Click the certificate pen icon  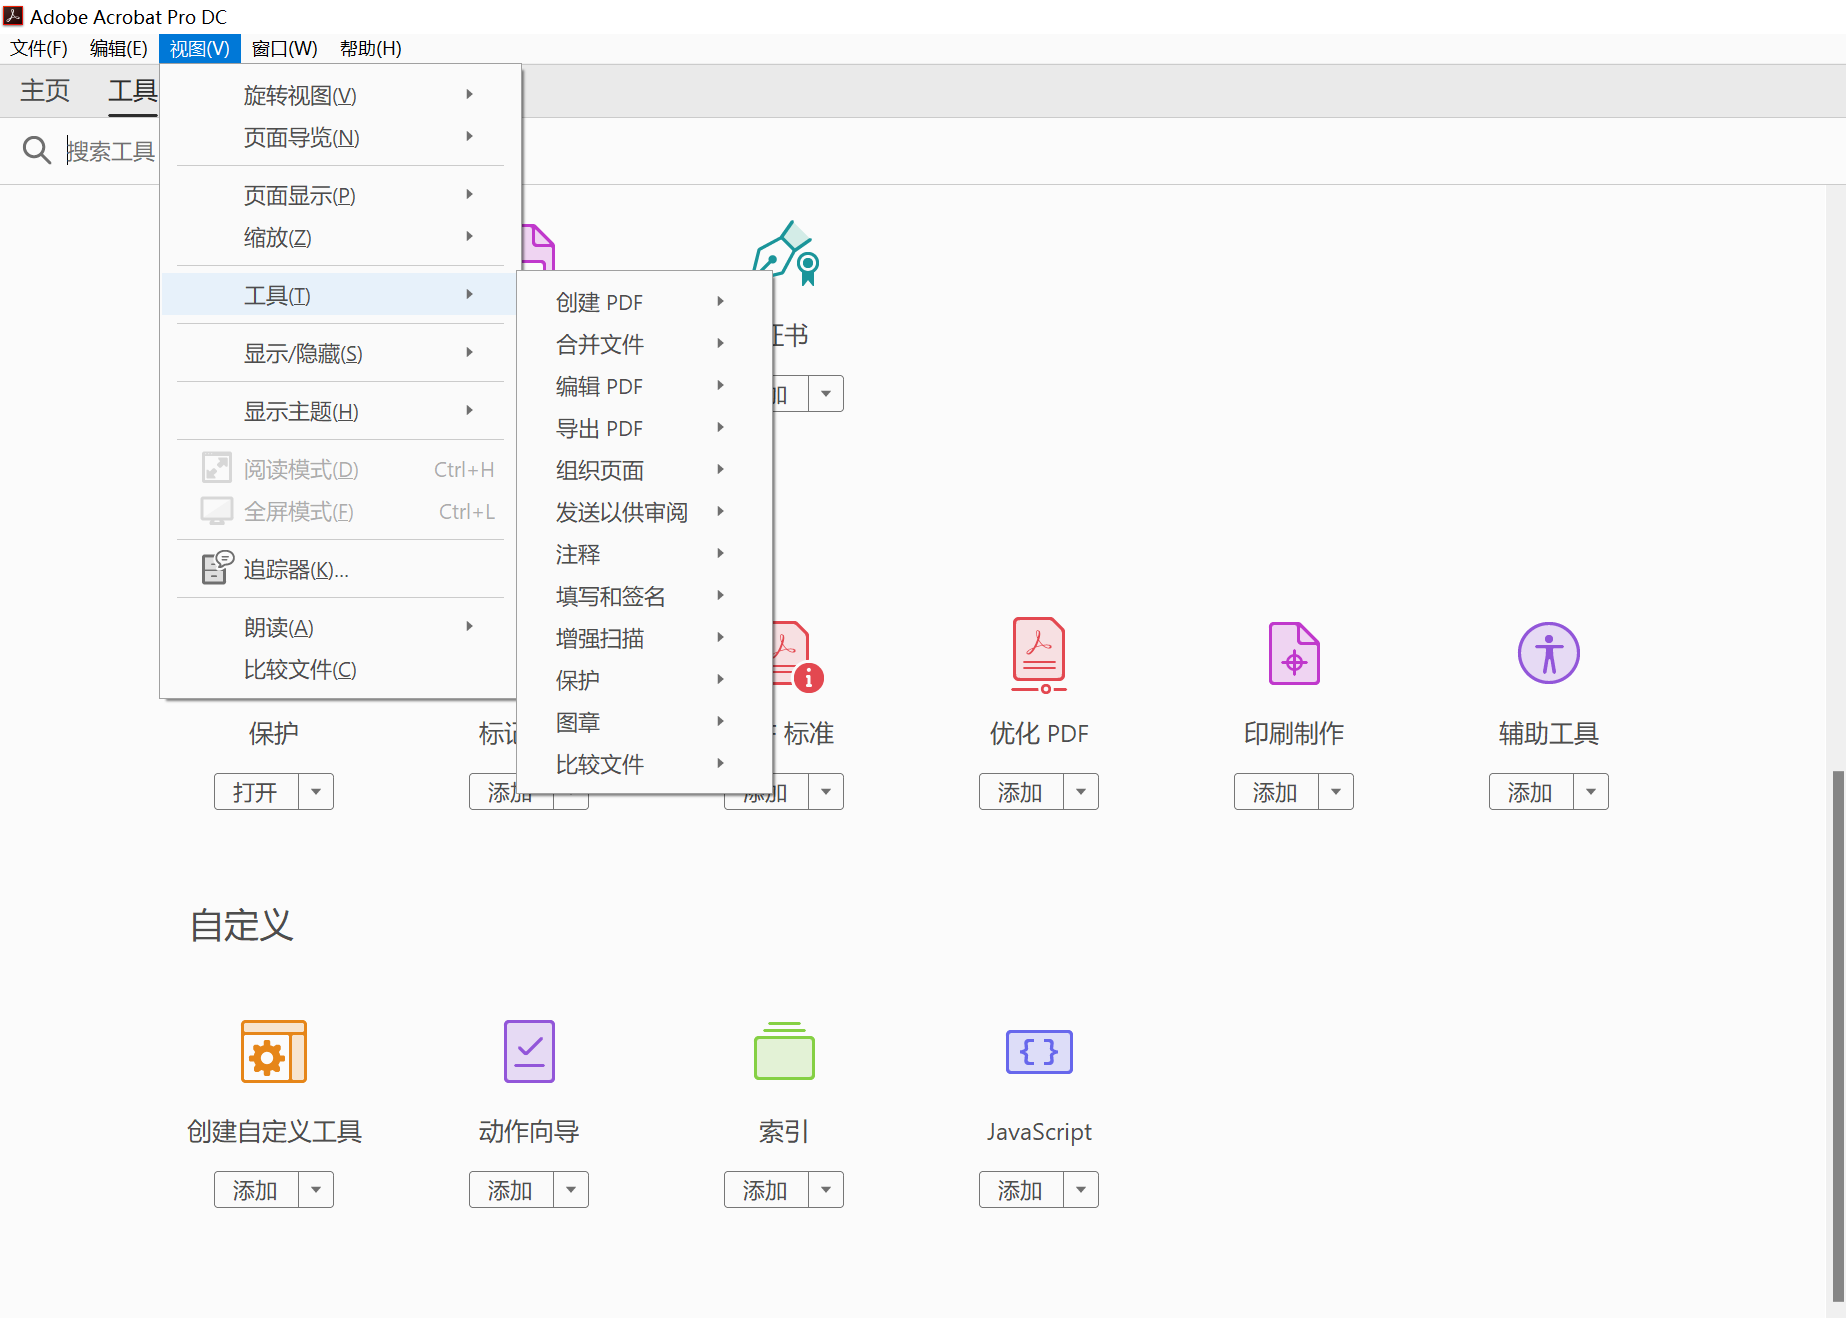(787, 252)
